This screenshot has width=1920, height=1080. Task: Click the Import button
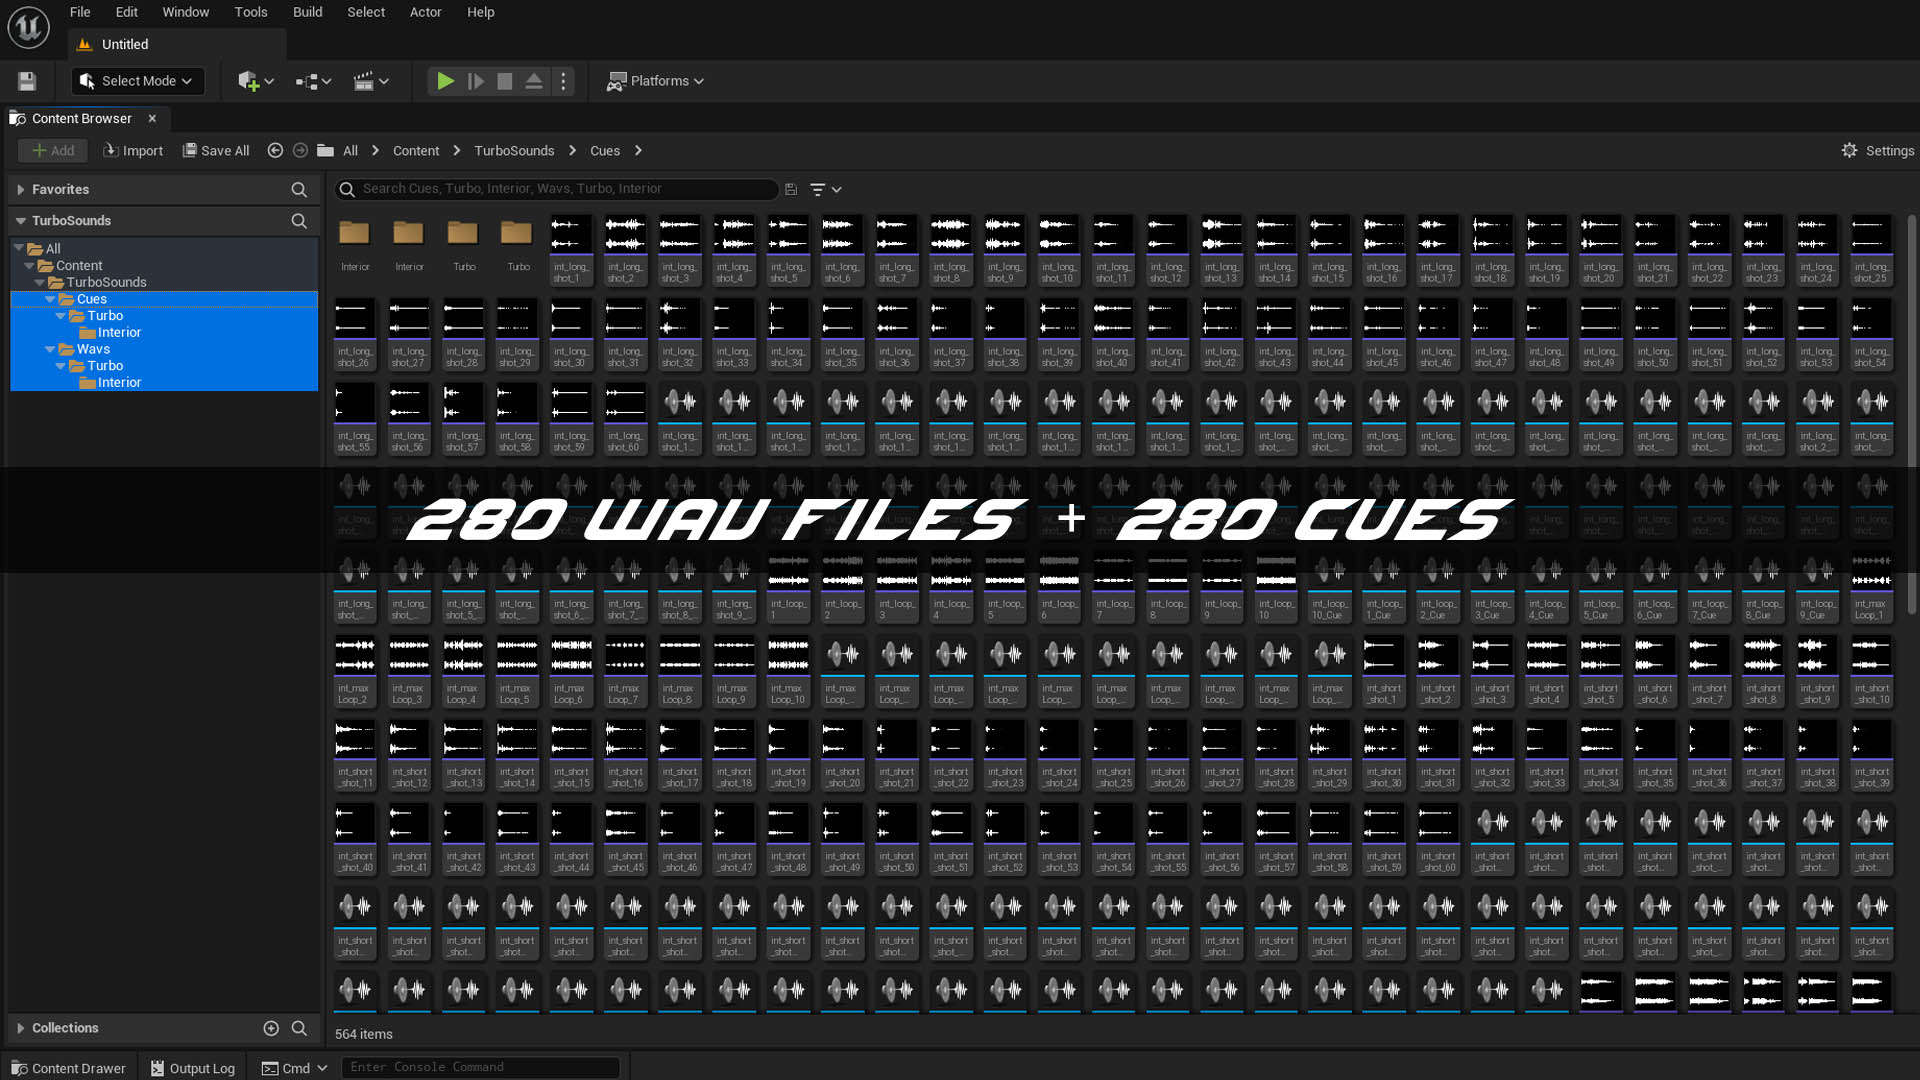coord(133,150)
